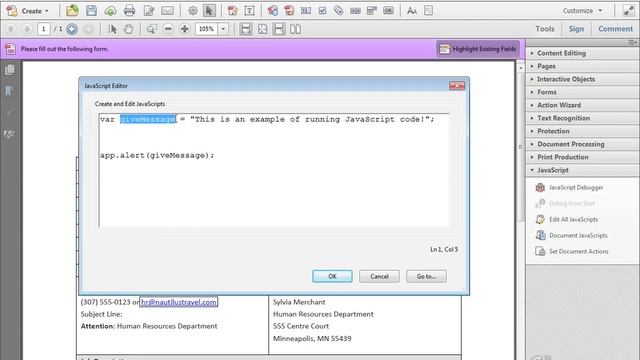Open the Customize dropdown
640x360 pixels.
pyautogui.click(x=582, y=11)
